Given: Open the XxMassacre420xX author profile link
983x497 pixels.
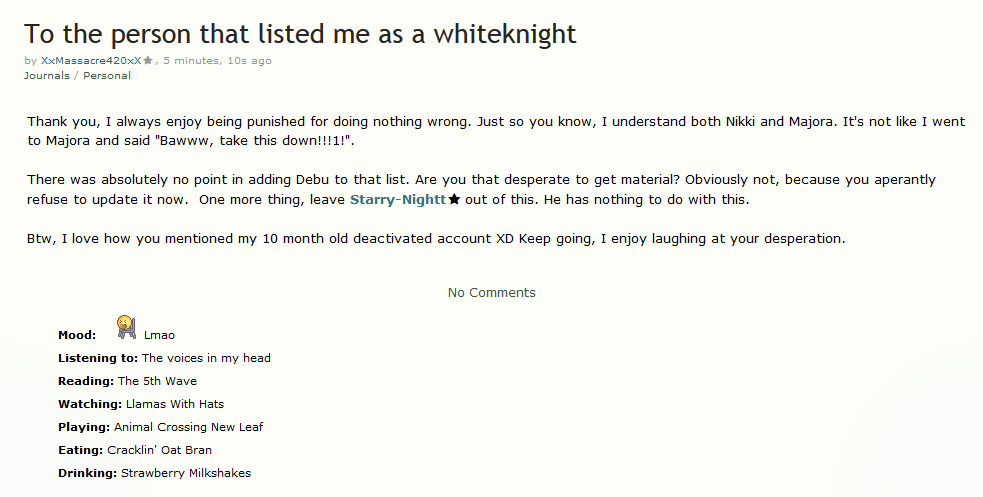Looking at the screenshot, I should (91, 61).
